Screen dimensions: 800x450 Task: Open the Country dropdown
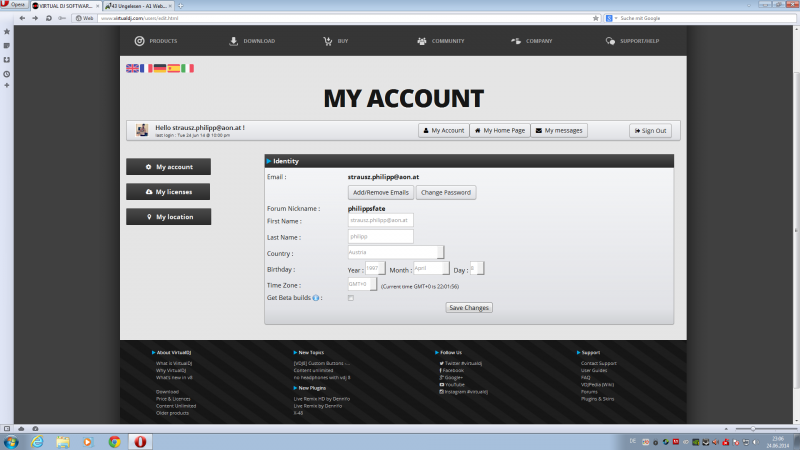click(395, 253)
